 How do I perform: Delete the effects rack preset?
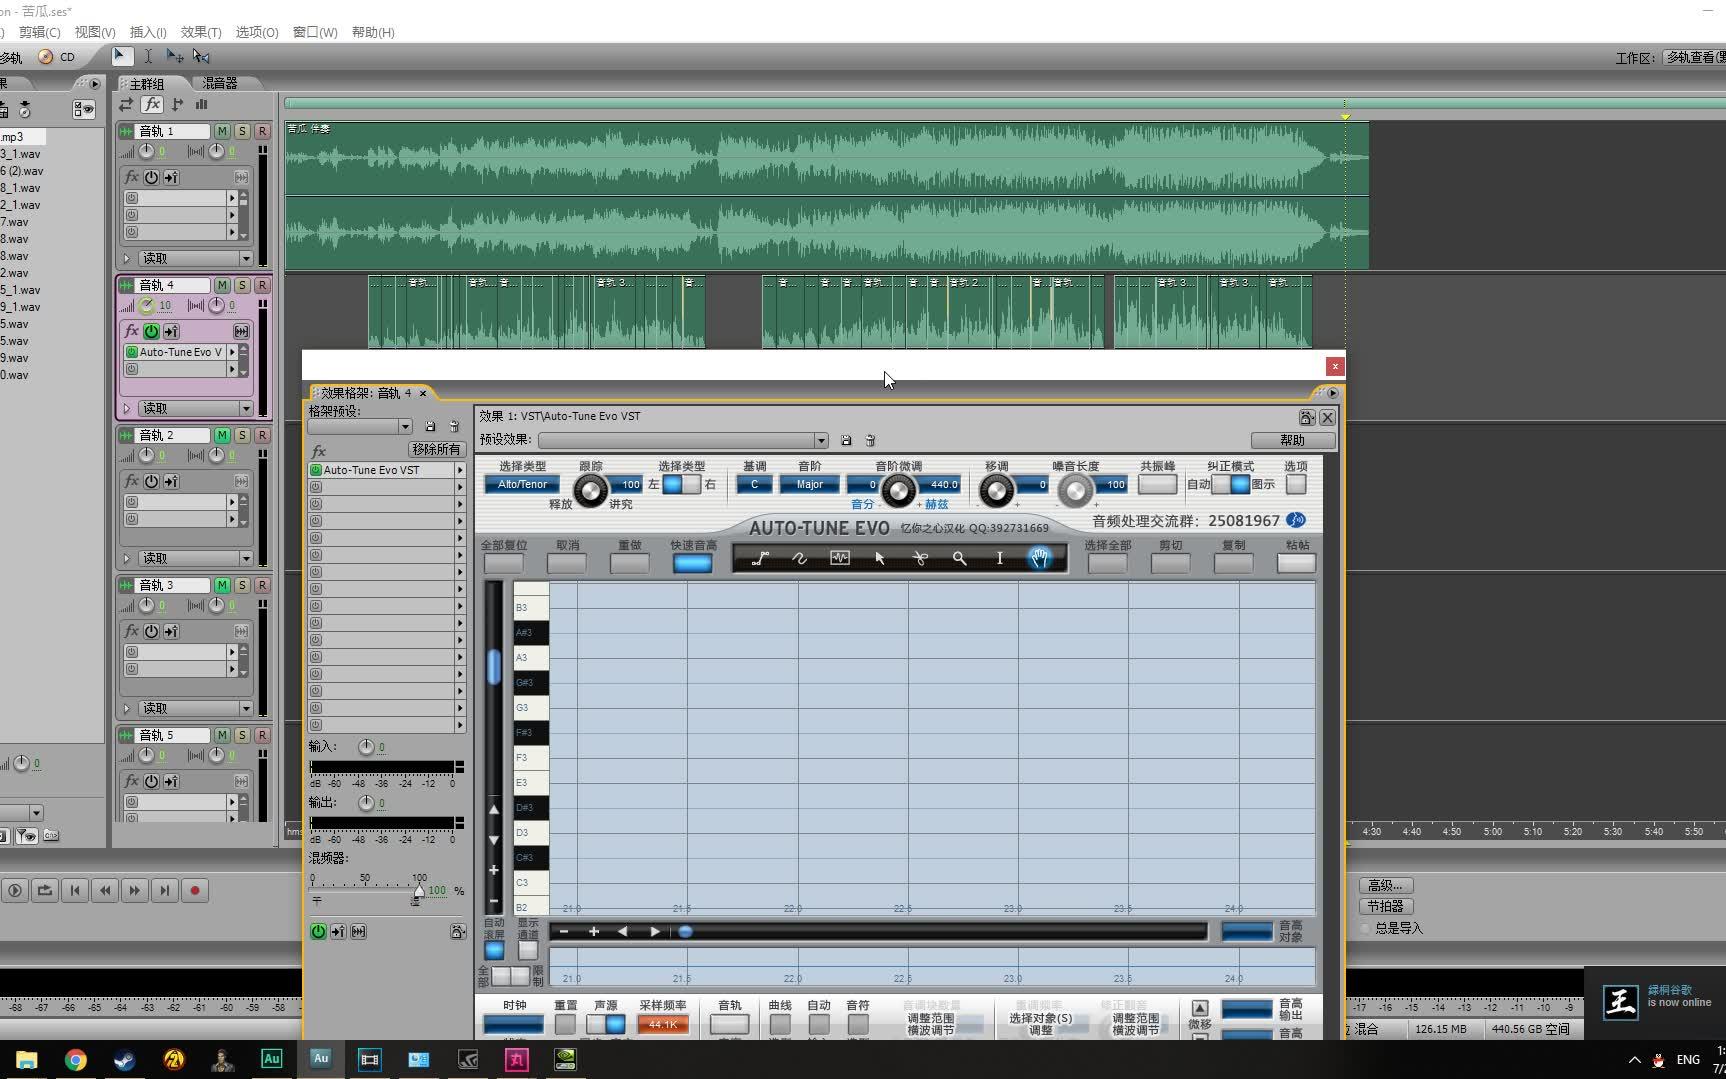click(x=454, y=427)
